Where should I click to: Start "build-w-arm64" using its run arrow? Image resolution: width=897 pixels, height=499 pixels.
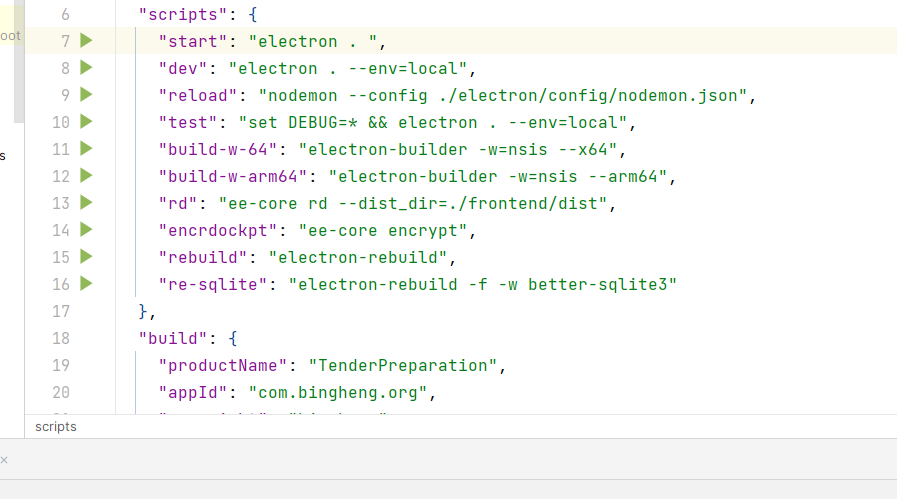tap(85, 176)
